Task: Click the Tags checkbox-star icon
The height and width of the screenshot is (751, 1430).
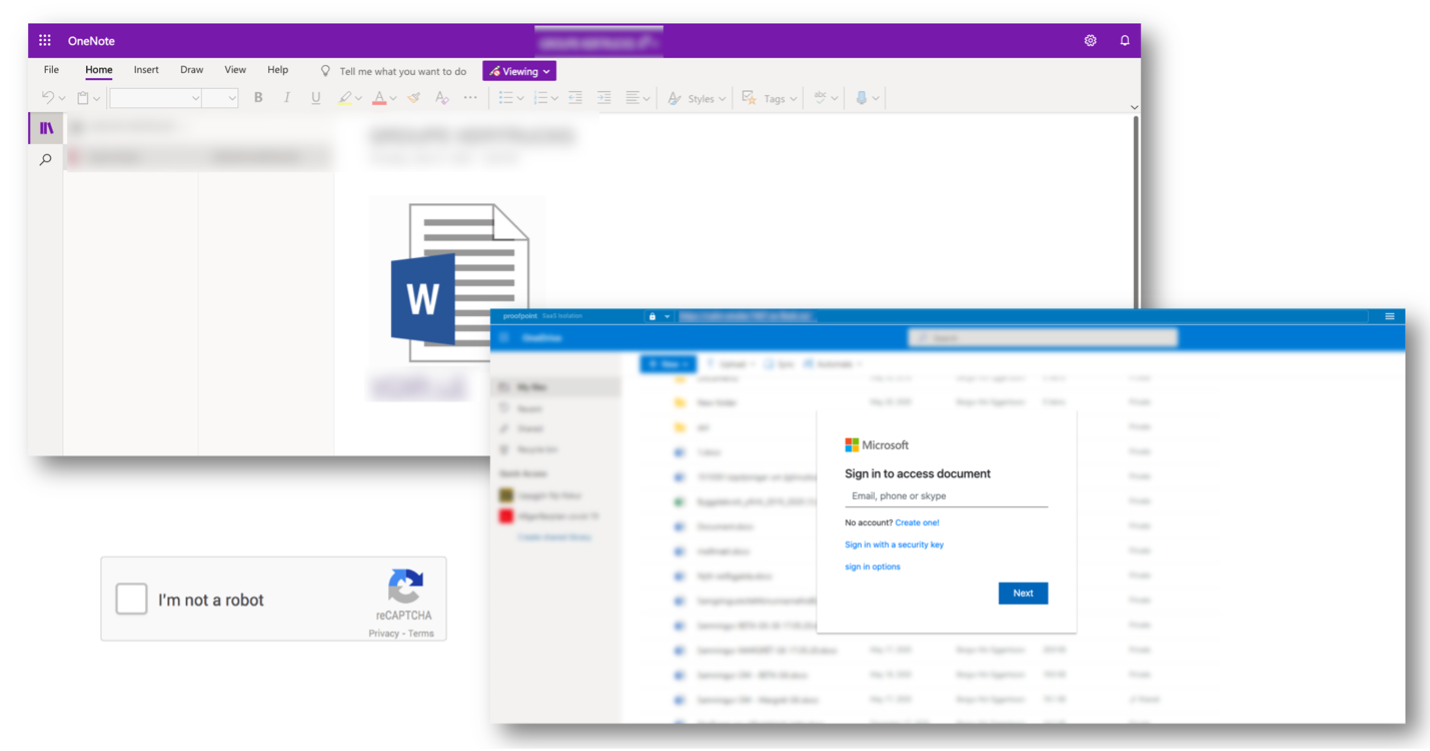Action: click(x=749, y=98)
